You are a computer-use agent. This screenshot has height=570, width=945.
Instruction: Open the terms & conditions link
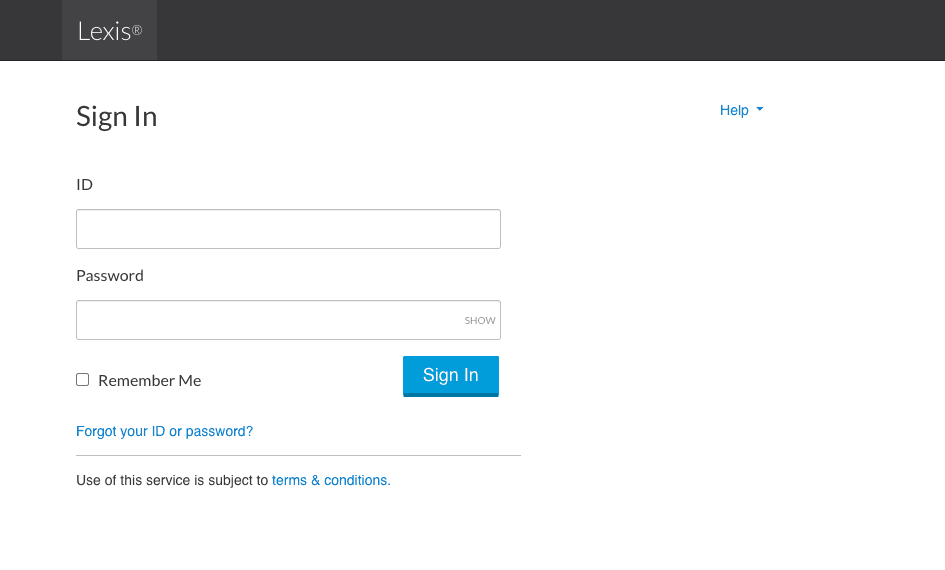331,480
